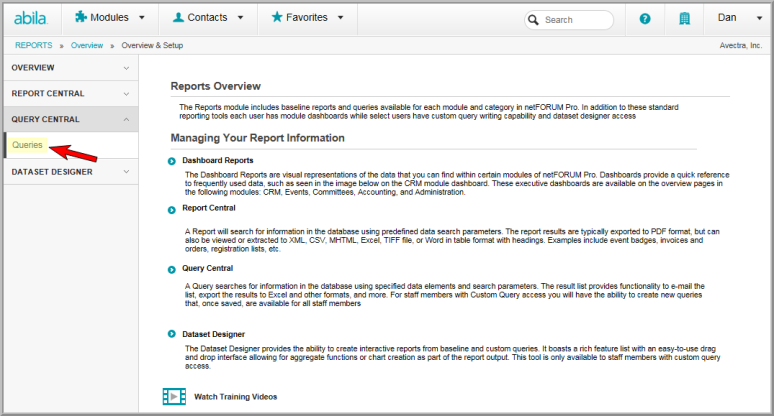774x416 pixels.
Task: Click the Contacts person icon
Action: point(178,17)
